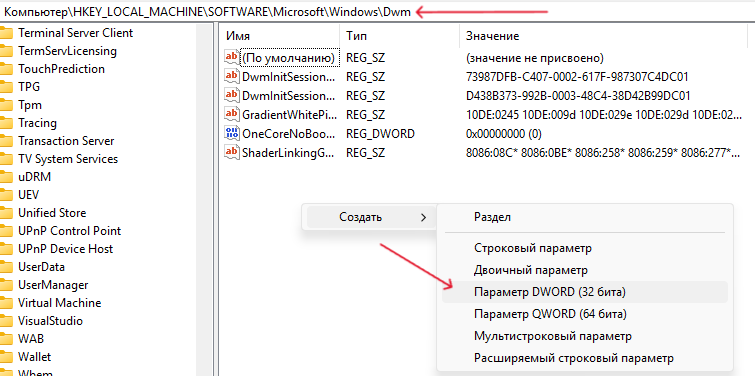Click the folder icon beside Virtual Machine

tap(6, 303)
